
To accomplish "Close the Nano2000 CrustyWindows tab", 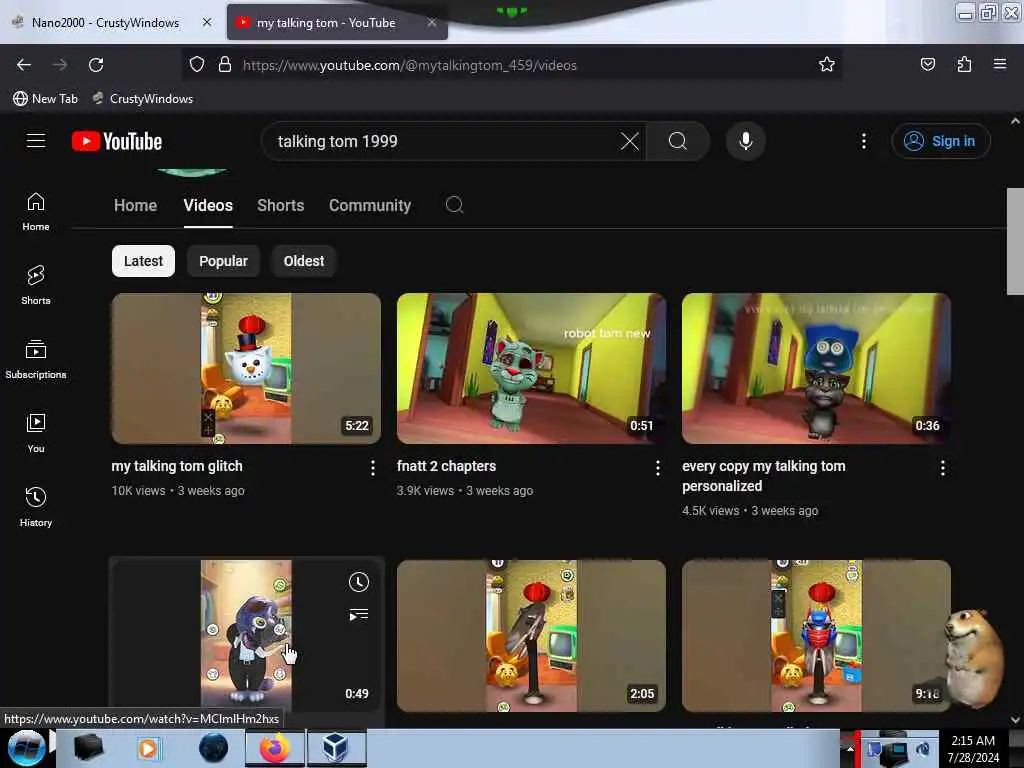I will [x=207, y=22].
